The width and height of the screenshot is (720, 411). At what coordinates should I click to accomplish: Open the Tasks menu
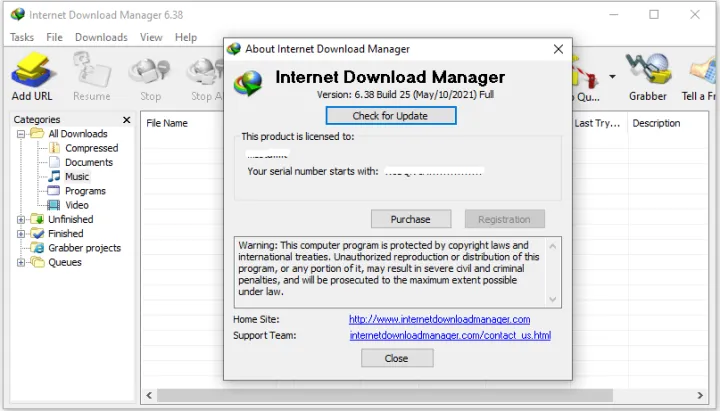[x=22, y=37]
